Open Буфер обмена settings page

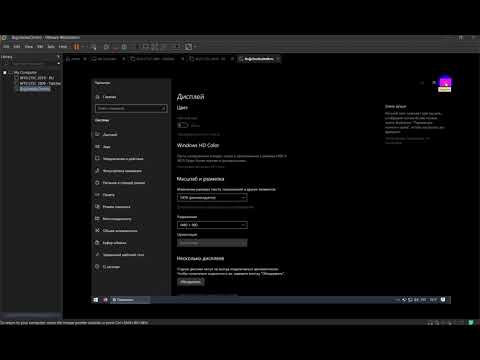pos(131,243)
